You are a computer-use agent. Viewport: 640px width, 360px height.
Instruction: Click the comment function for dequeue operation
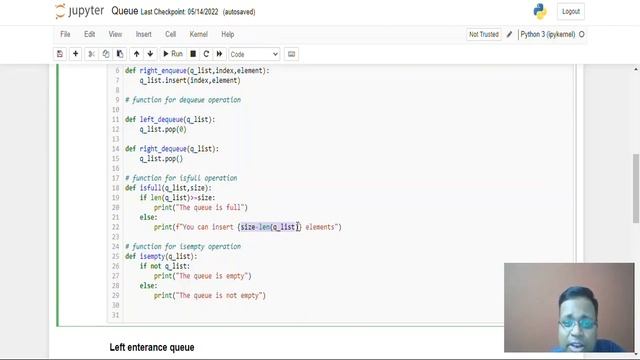point(183,100)
